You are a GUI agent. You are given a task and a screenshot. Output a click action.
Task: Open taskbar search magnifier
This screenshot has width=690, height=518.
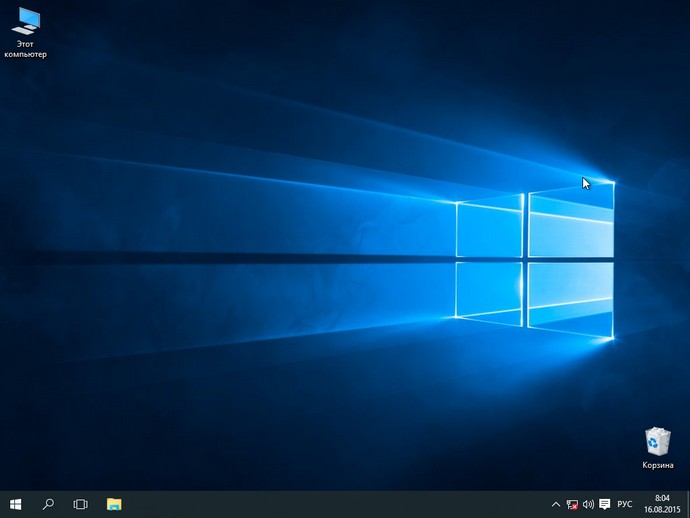pos(48,504)
